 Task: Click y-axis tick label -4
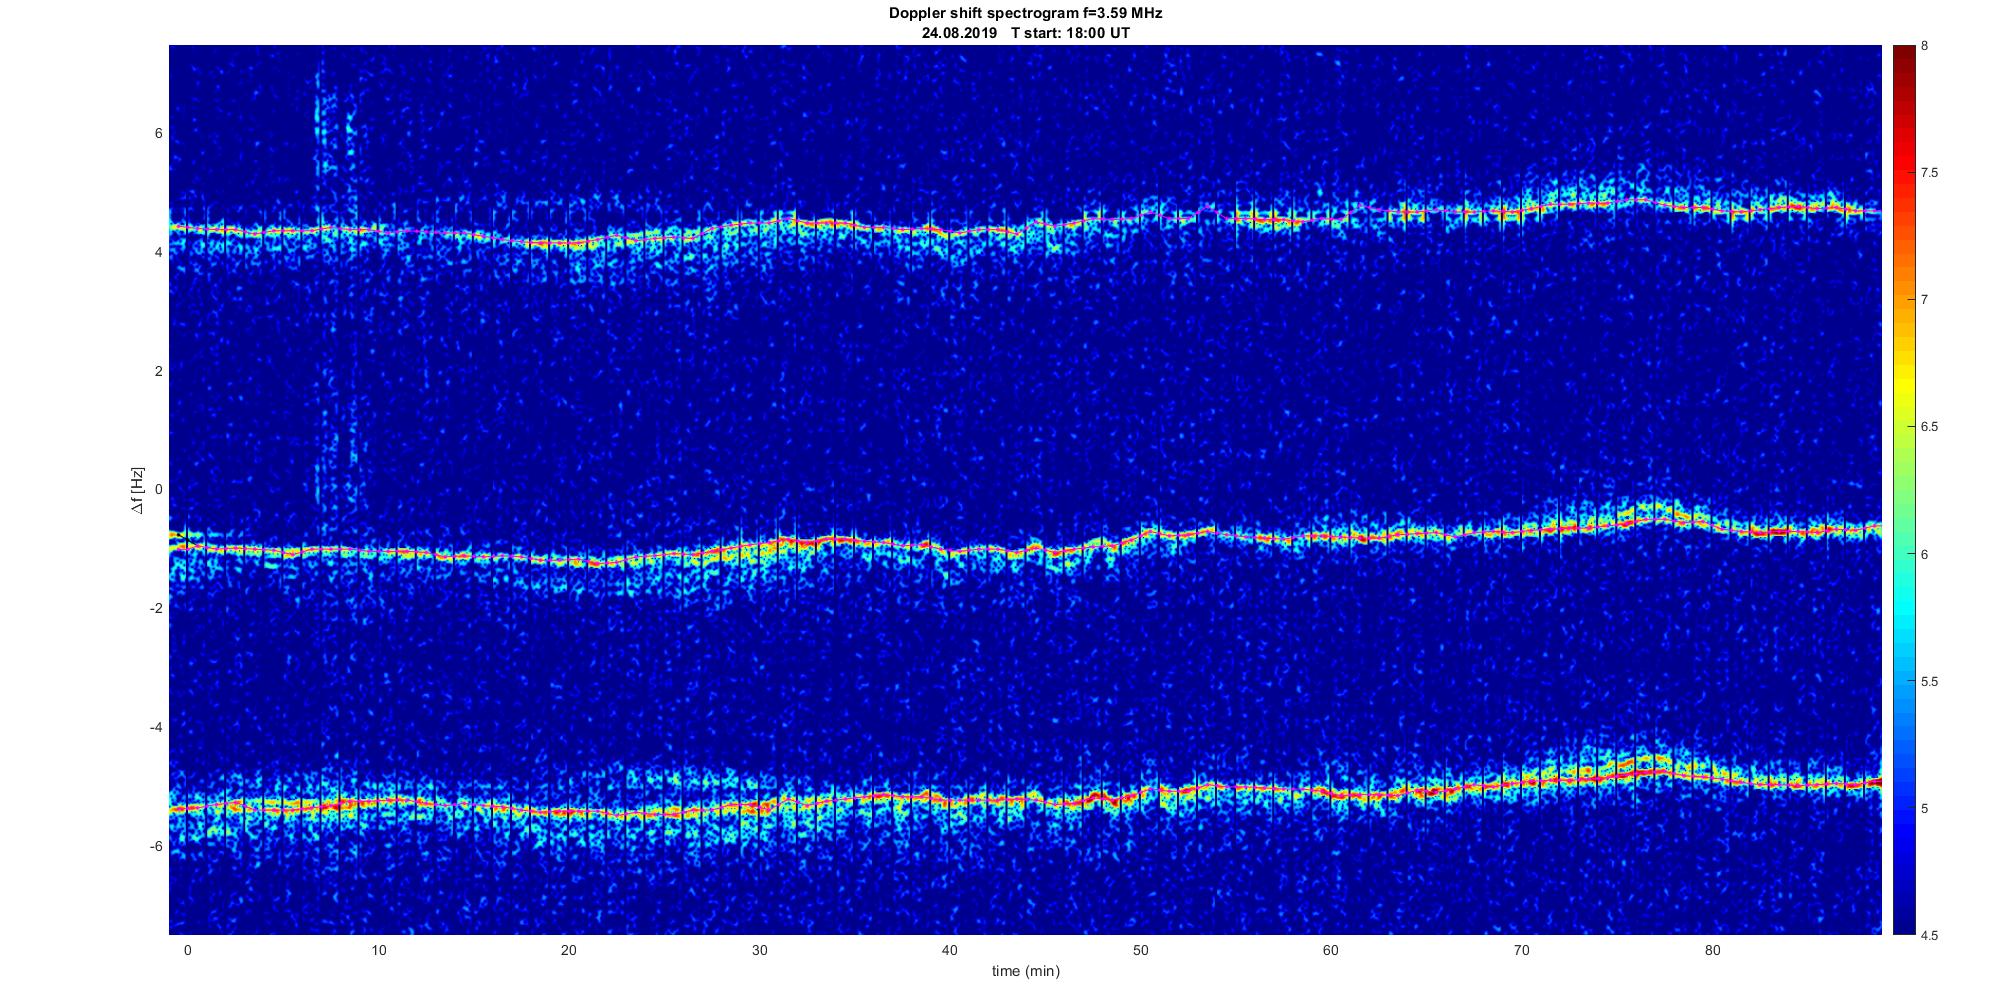(x=156, y=727)
